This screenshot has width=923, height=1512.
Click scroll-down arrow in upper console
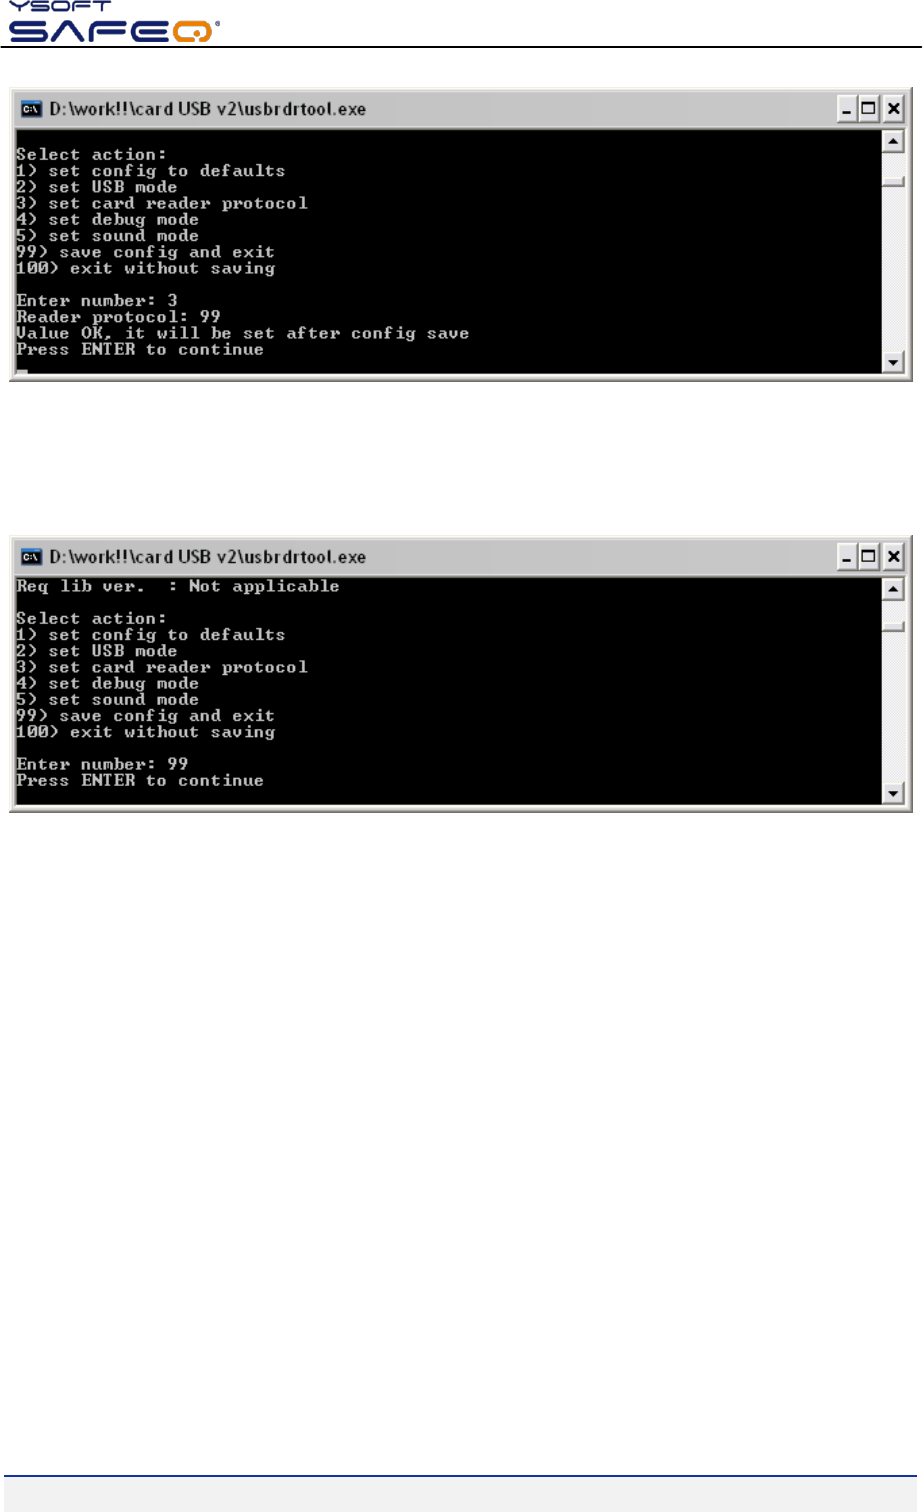[x=894, y=363]
